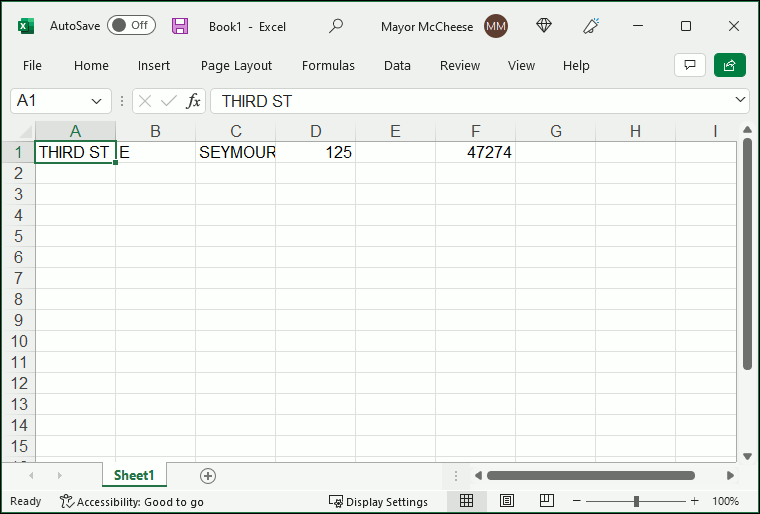Open the Formulas ribbon tab

[x=328, y=66]
